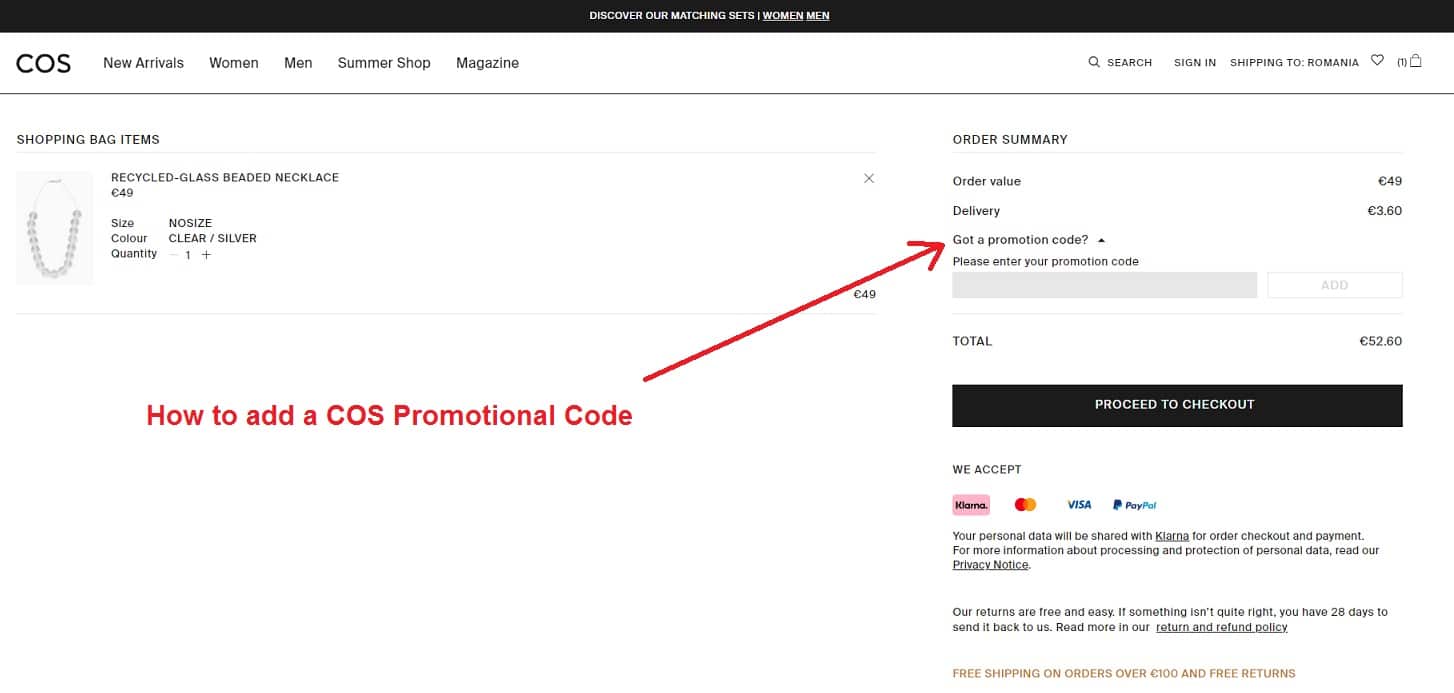Switch to the Summer Shop section

384,62
